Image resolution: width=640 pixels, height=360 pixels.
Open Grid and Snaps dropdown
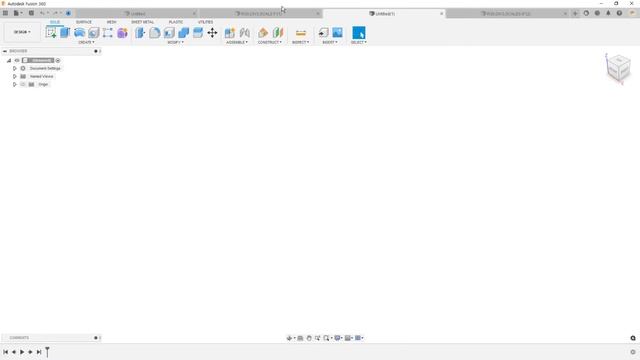tap(349, 338)
